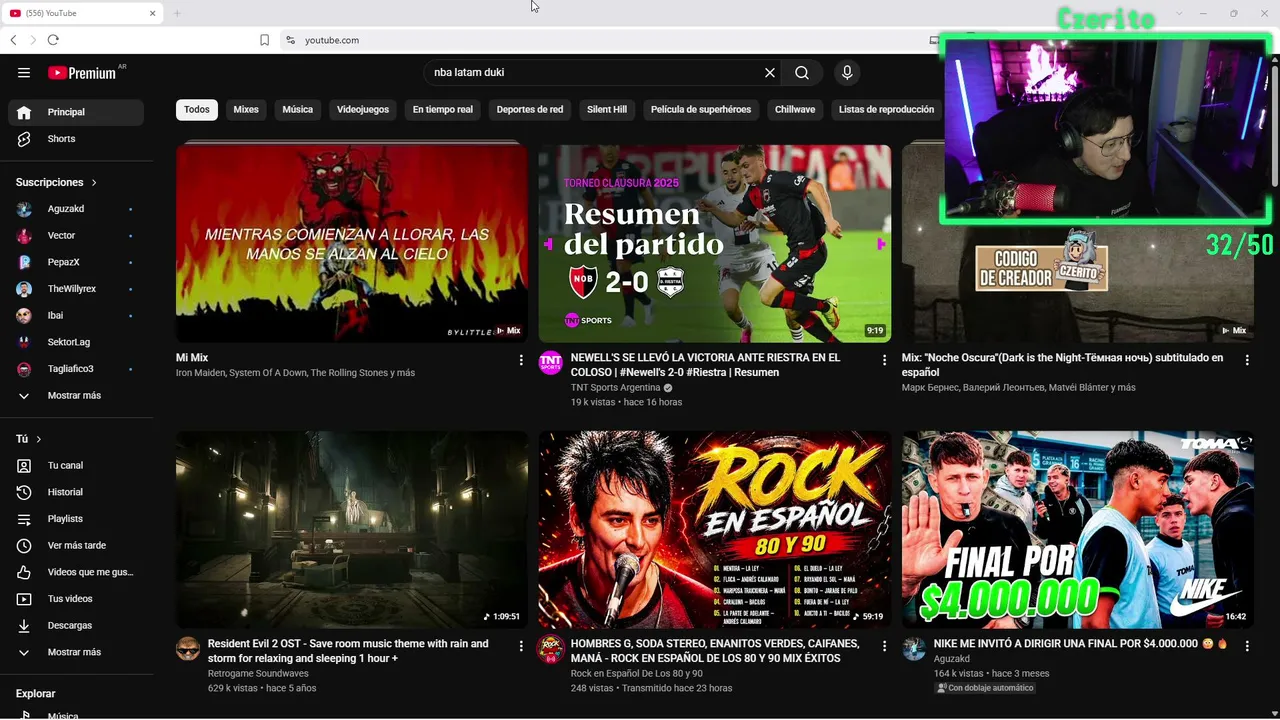Open options menu for Noche Oscura mix
Screen dimensions: 1280x720
click(x=1247, y=360)
